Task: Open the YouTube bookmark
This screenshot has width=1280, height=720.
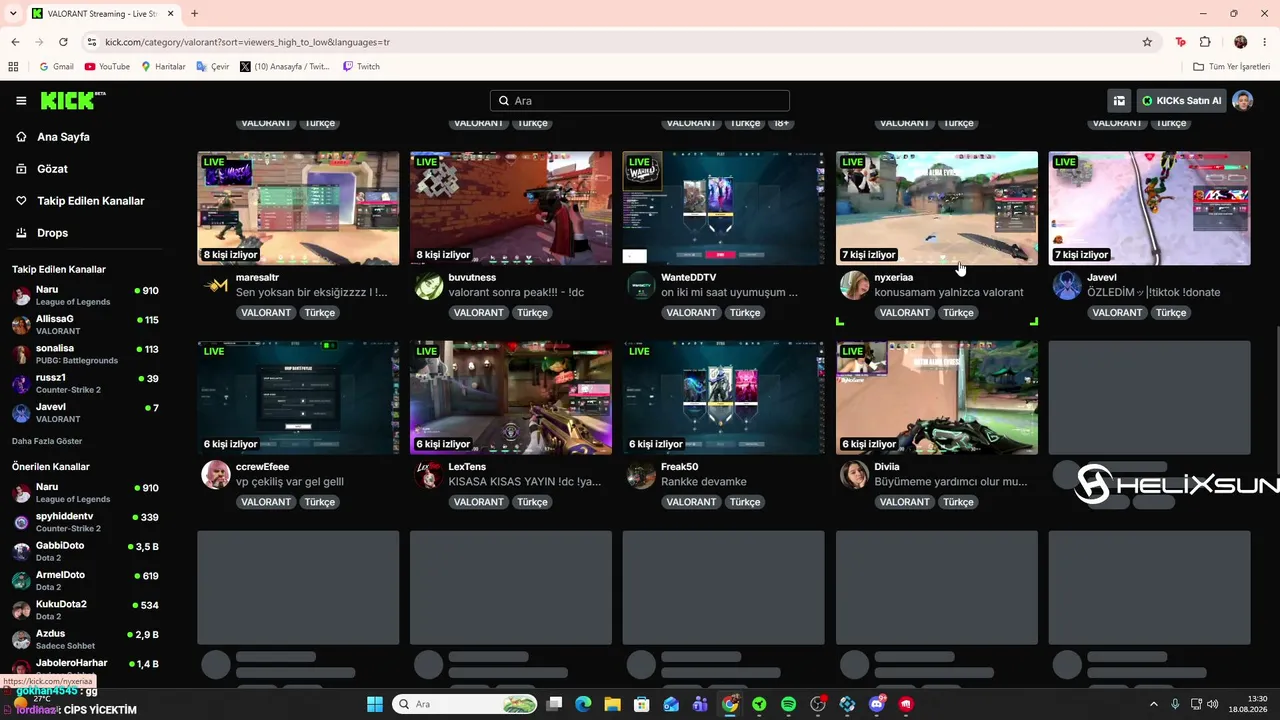Action: coord(108,67)
